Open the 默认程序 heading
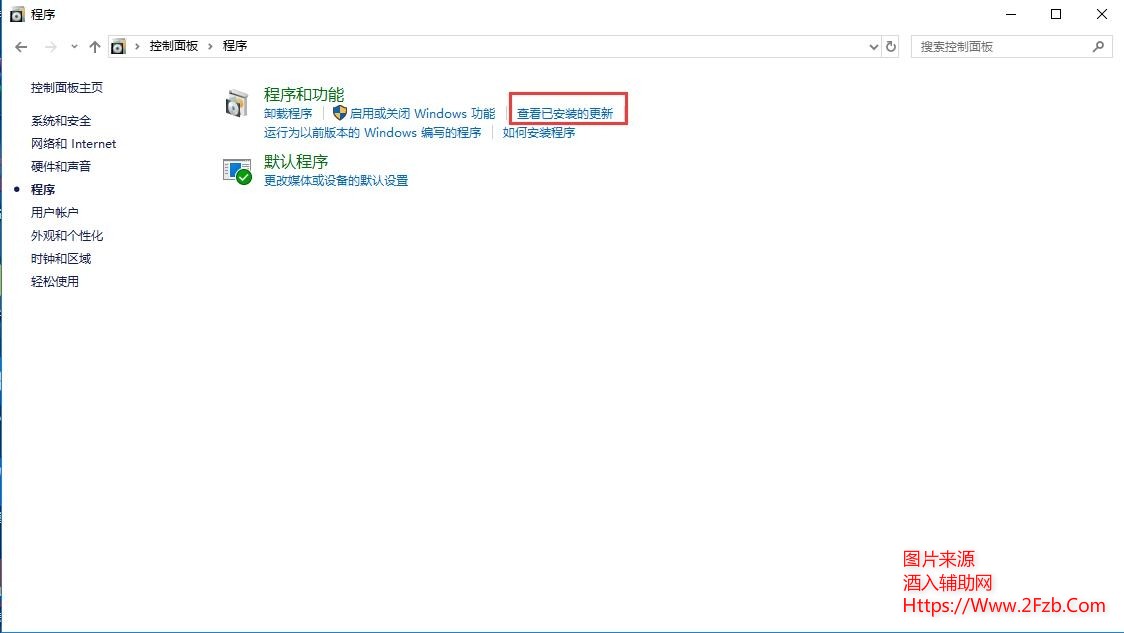This screenshot has width=1124, height=633. pos(296,161)
